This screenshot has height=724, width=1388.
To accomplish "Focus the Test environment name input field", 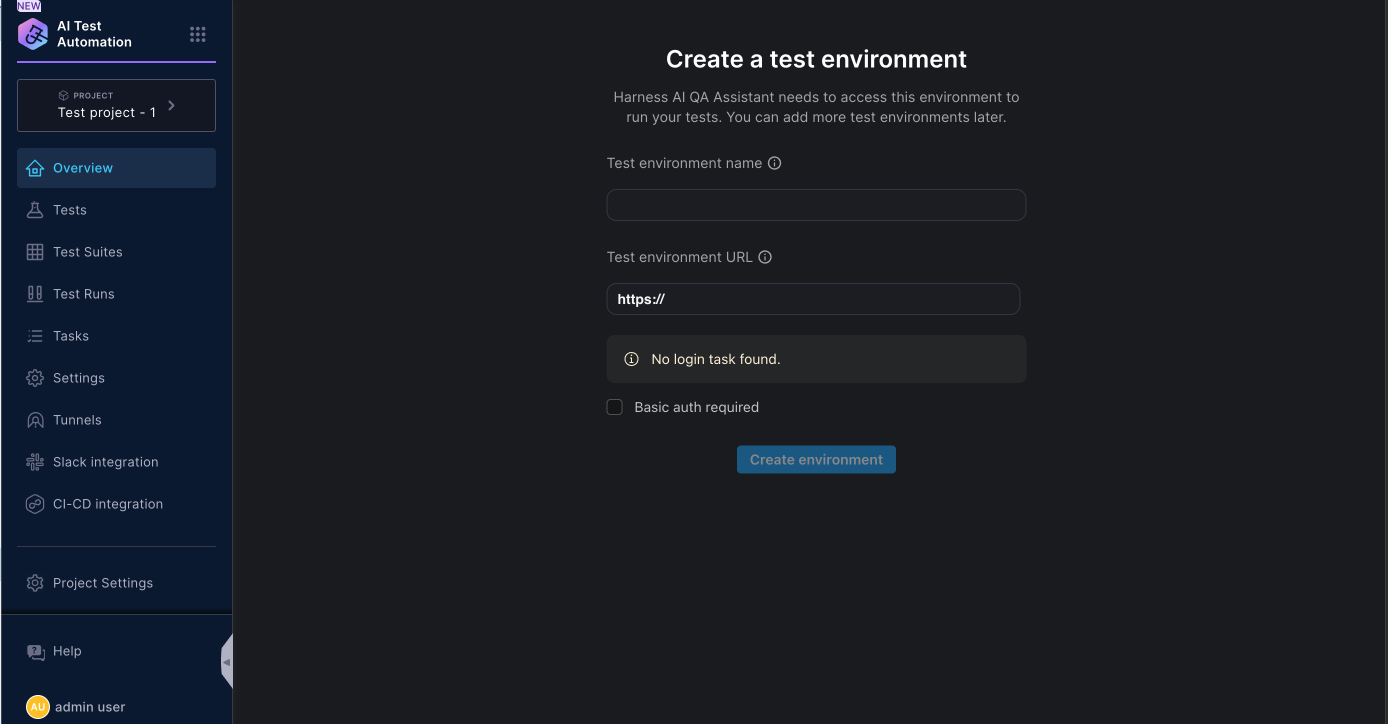I will (816, 205).
